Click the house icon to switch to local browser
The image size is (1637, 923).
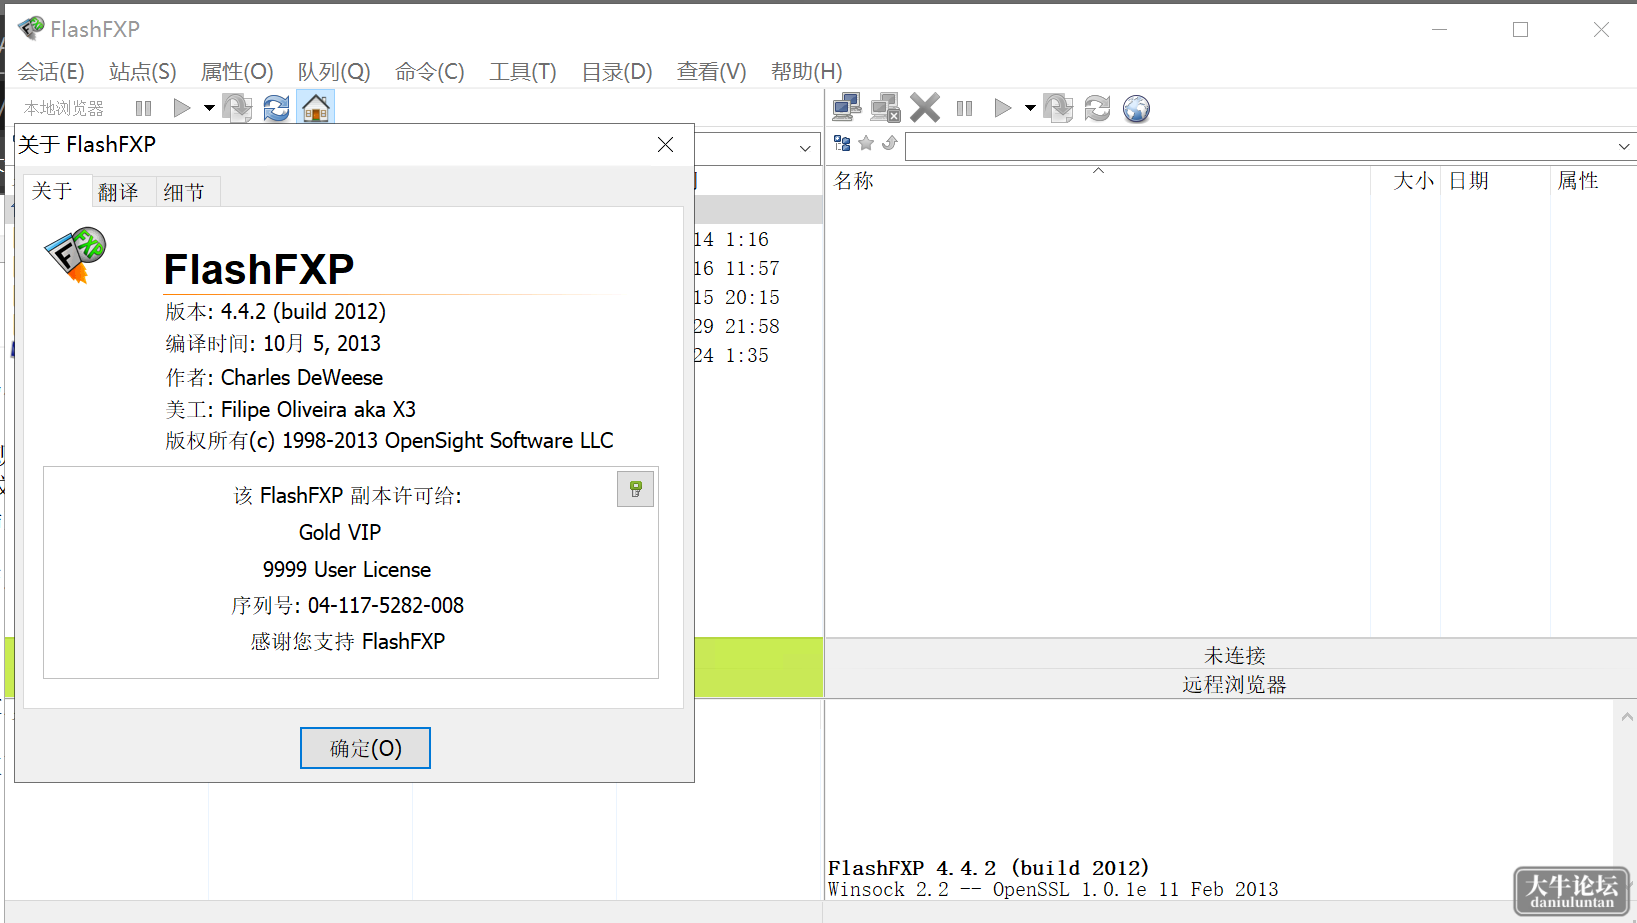pyautogui.click(x=316, y=108)
